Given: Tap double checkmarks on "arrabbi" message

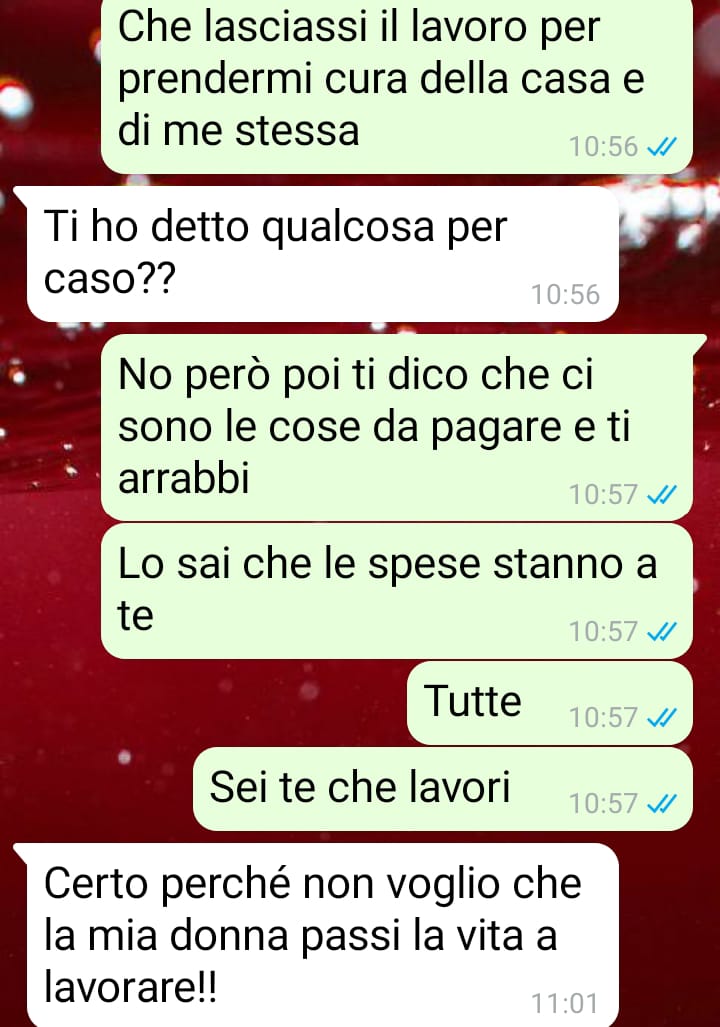Looking at the screenshot, I should coord(662,496).
